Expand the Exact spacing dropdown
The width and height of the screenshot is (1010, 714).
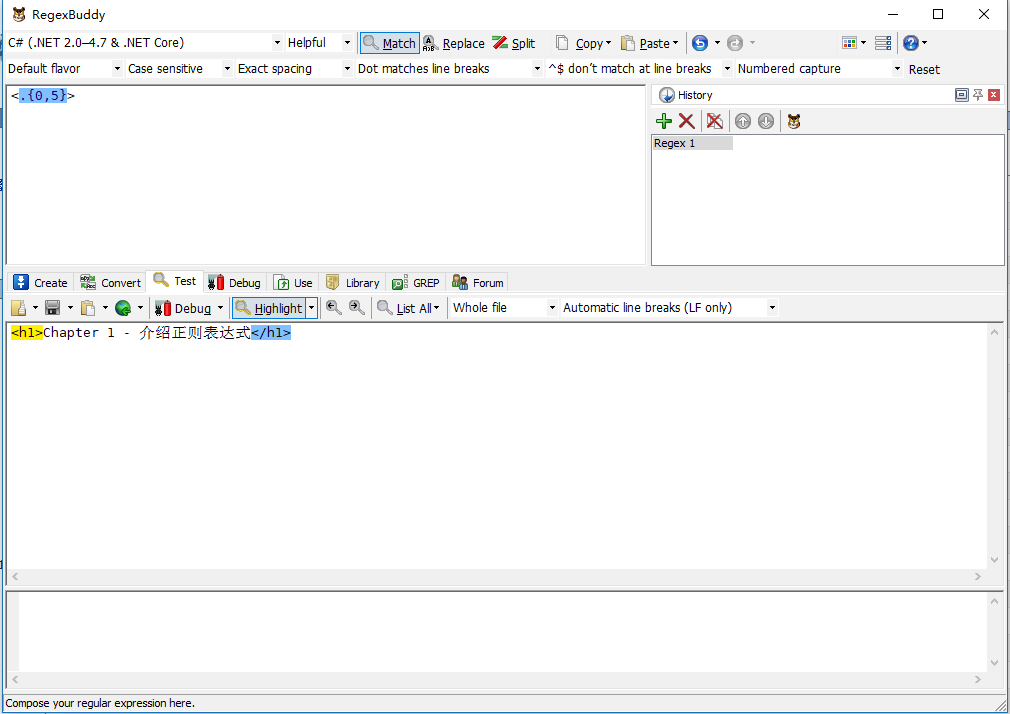(x=347, y=68)
